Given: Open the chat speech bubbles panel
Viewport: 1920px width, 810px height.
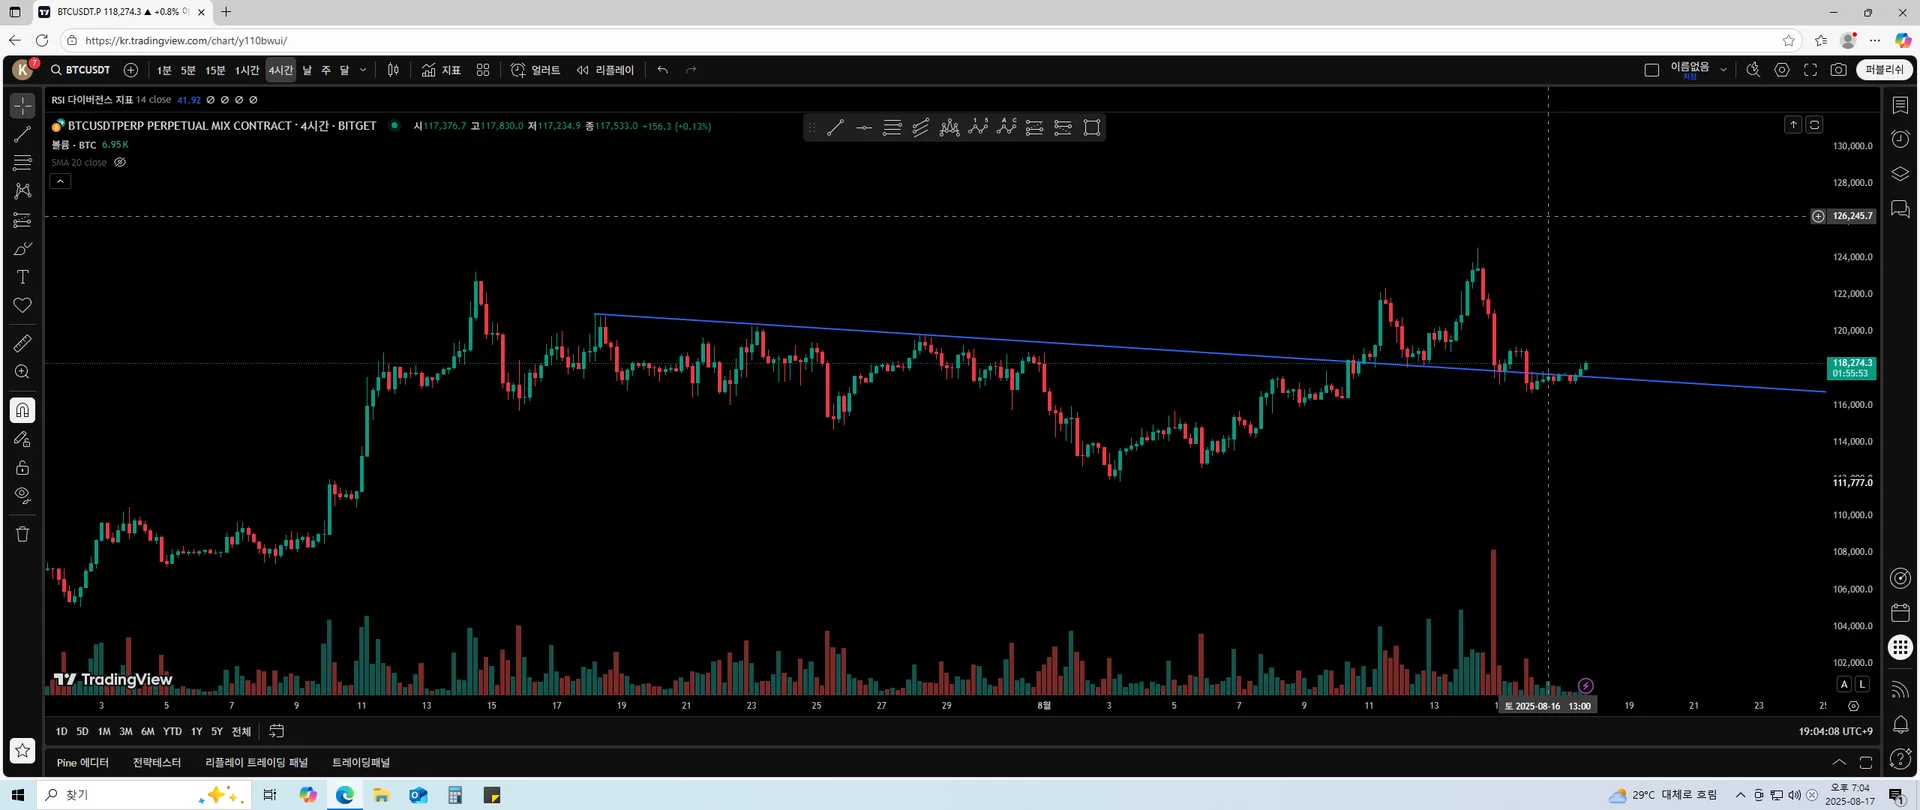Looking at the screenshot, I should 1900,209.
